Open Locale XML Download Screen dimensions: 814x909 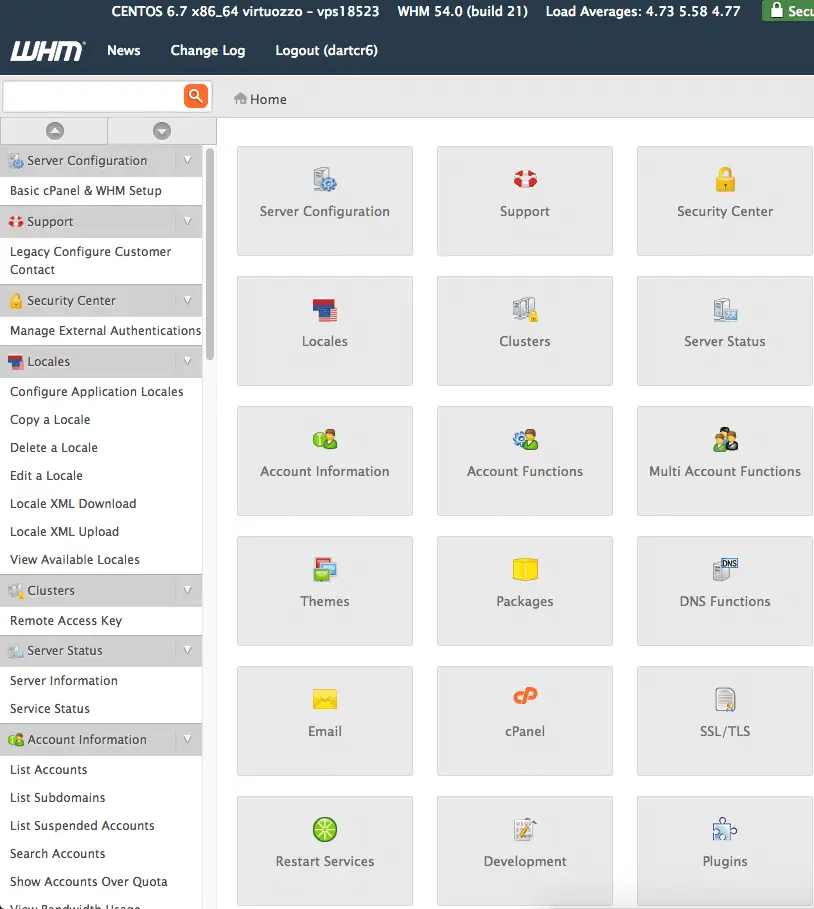73,504
